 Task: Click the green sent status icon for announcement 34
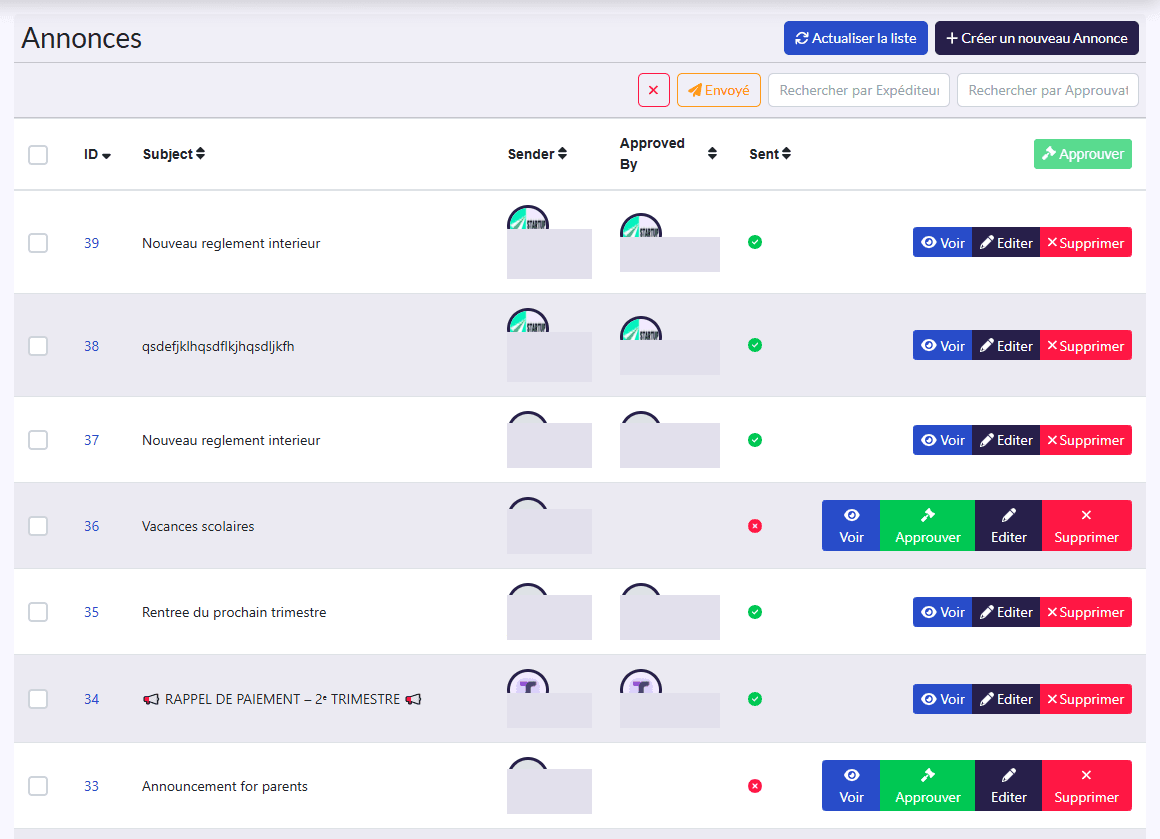pos(755,699)
